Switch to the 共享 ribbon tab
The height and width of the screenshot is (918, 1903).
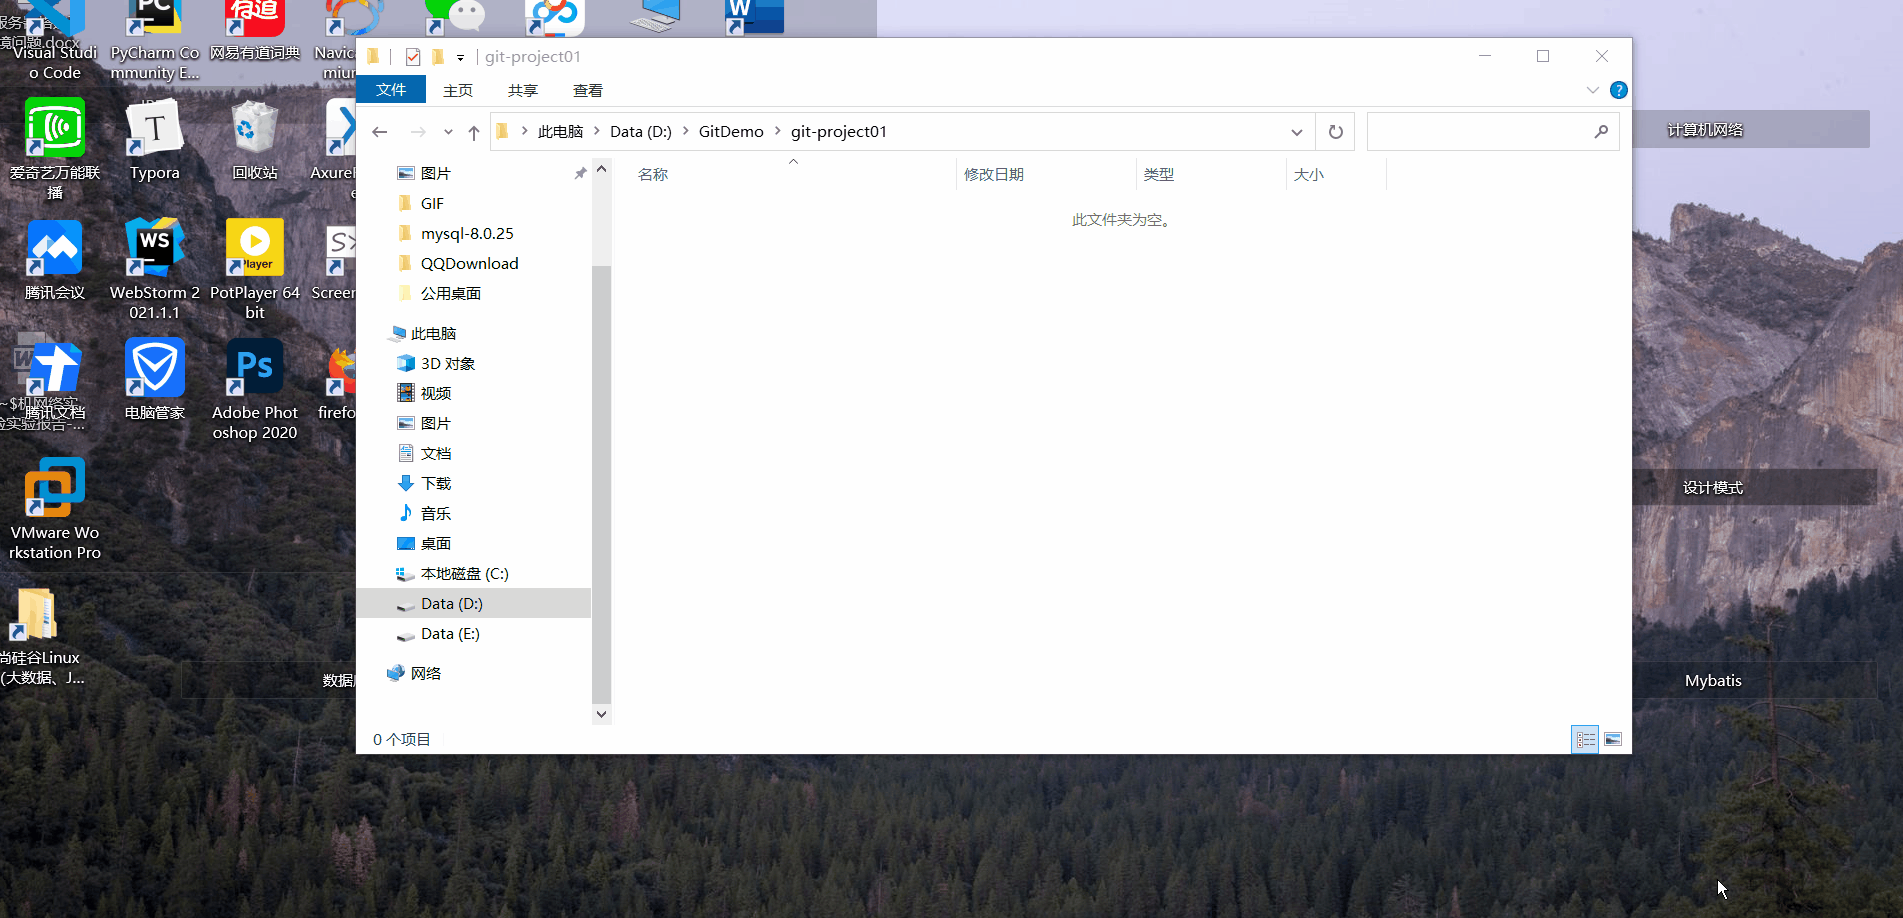(x=523, y=90)
